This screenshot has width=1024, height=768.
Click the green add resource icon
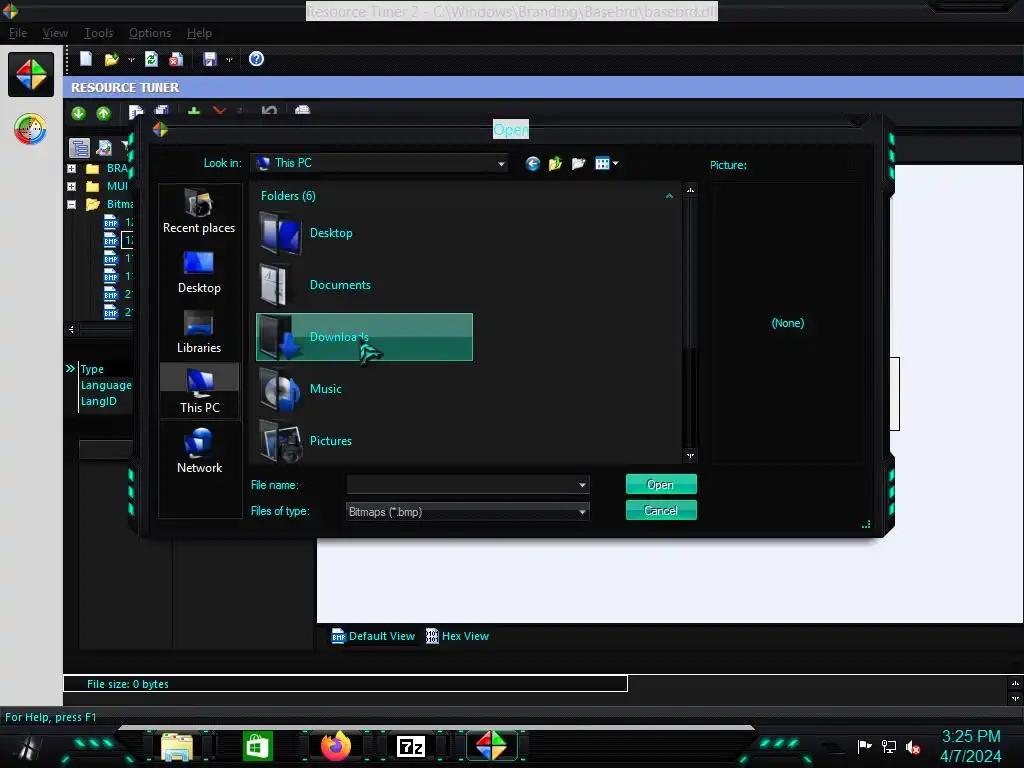point(194,110)
